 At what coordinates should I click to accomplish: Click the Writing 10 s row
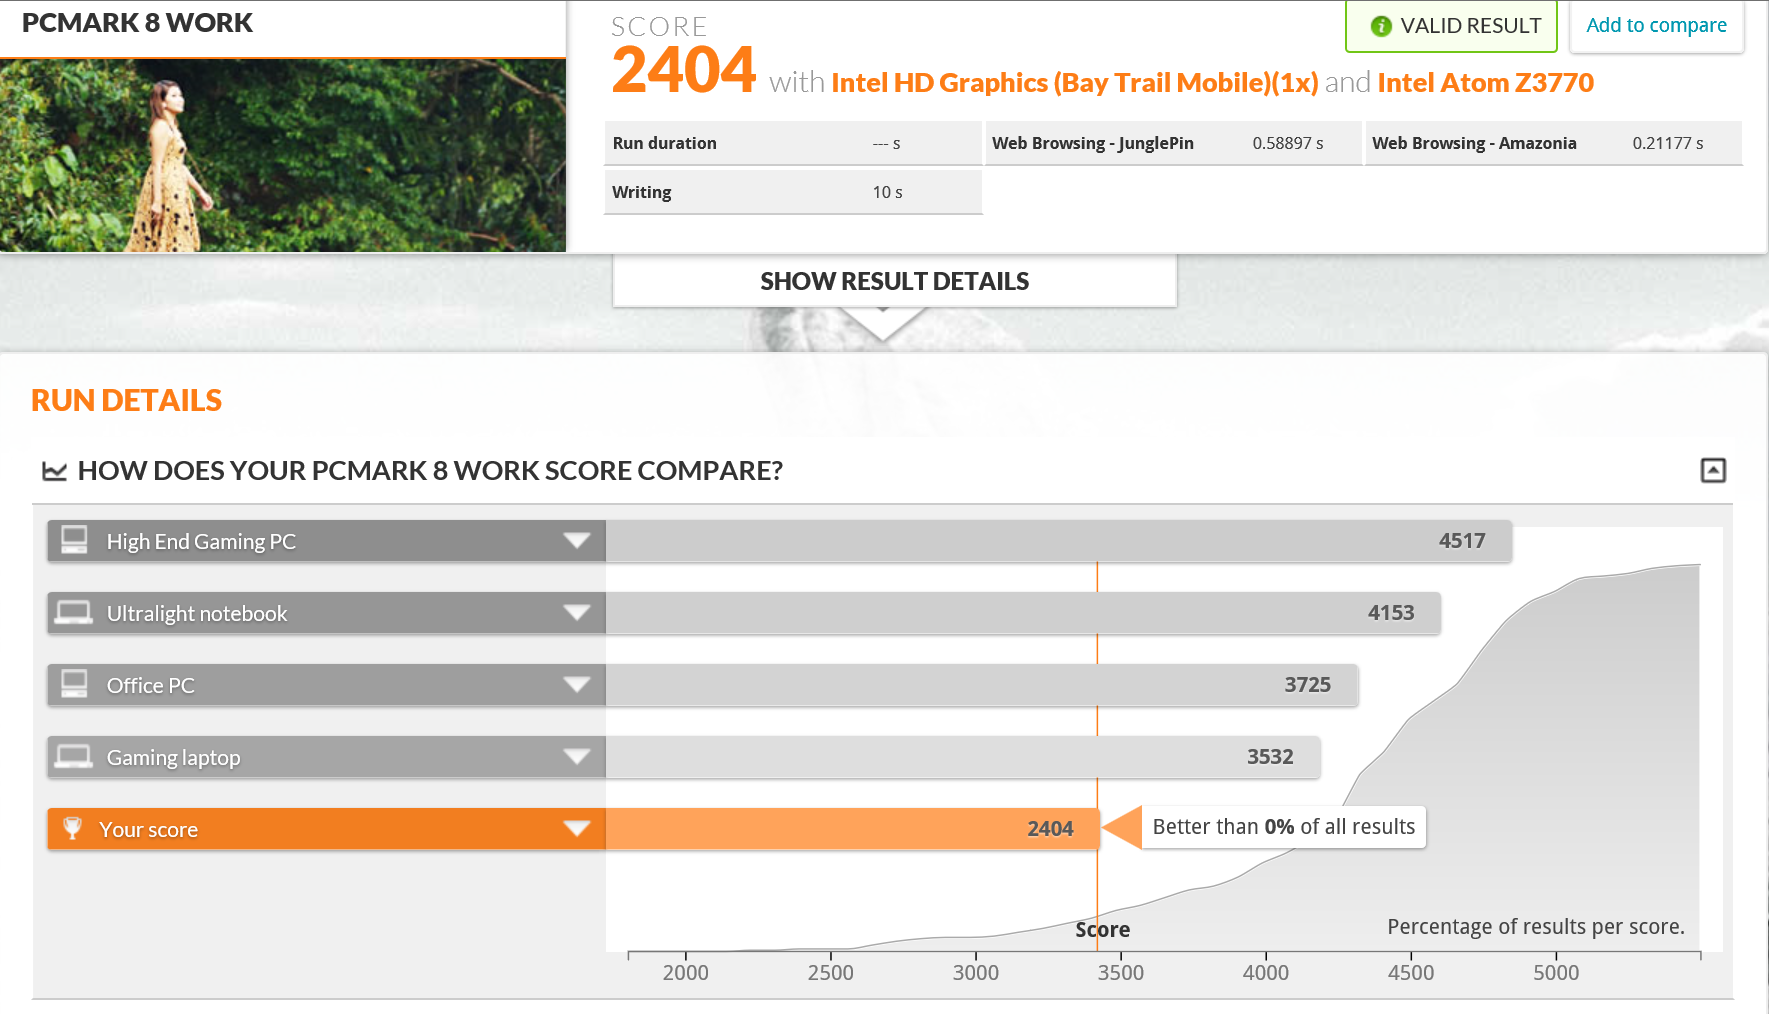[793, 192]
